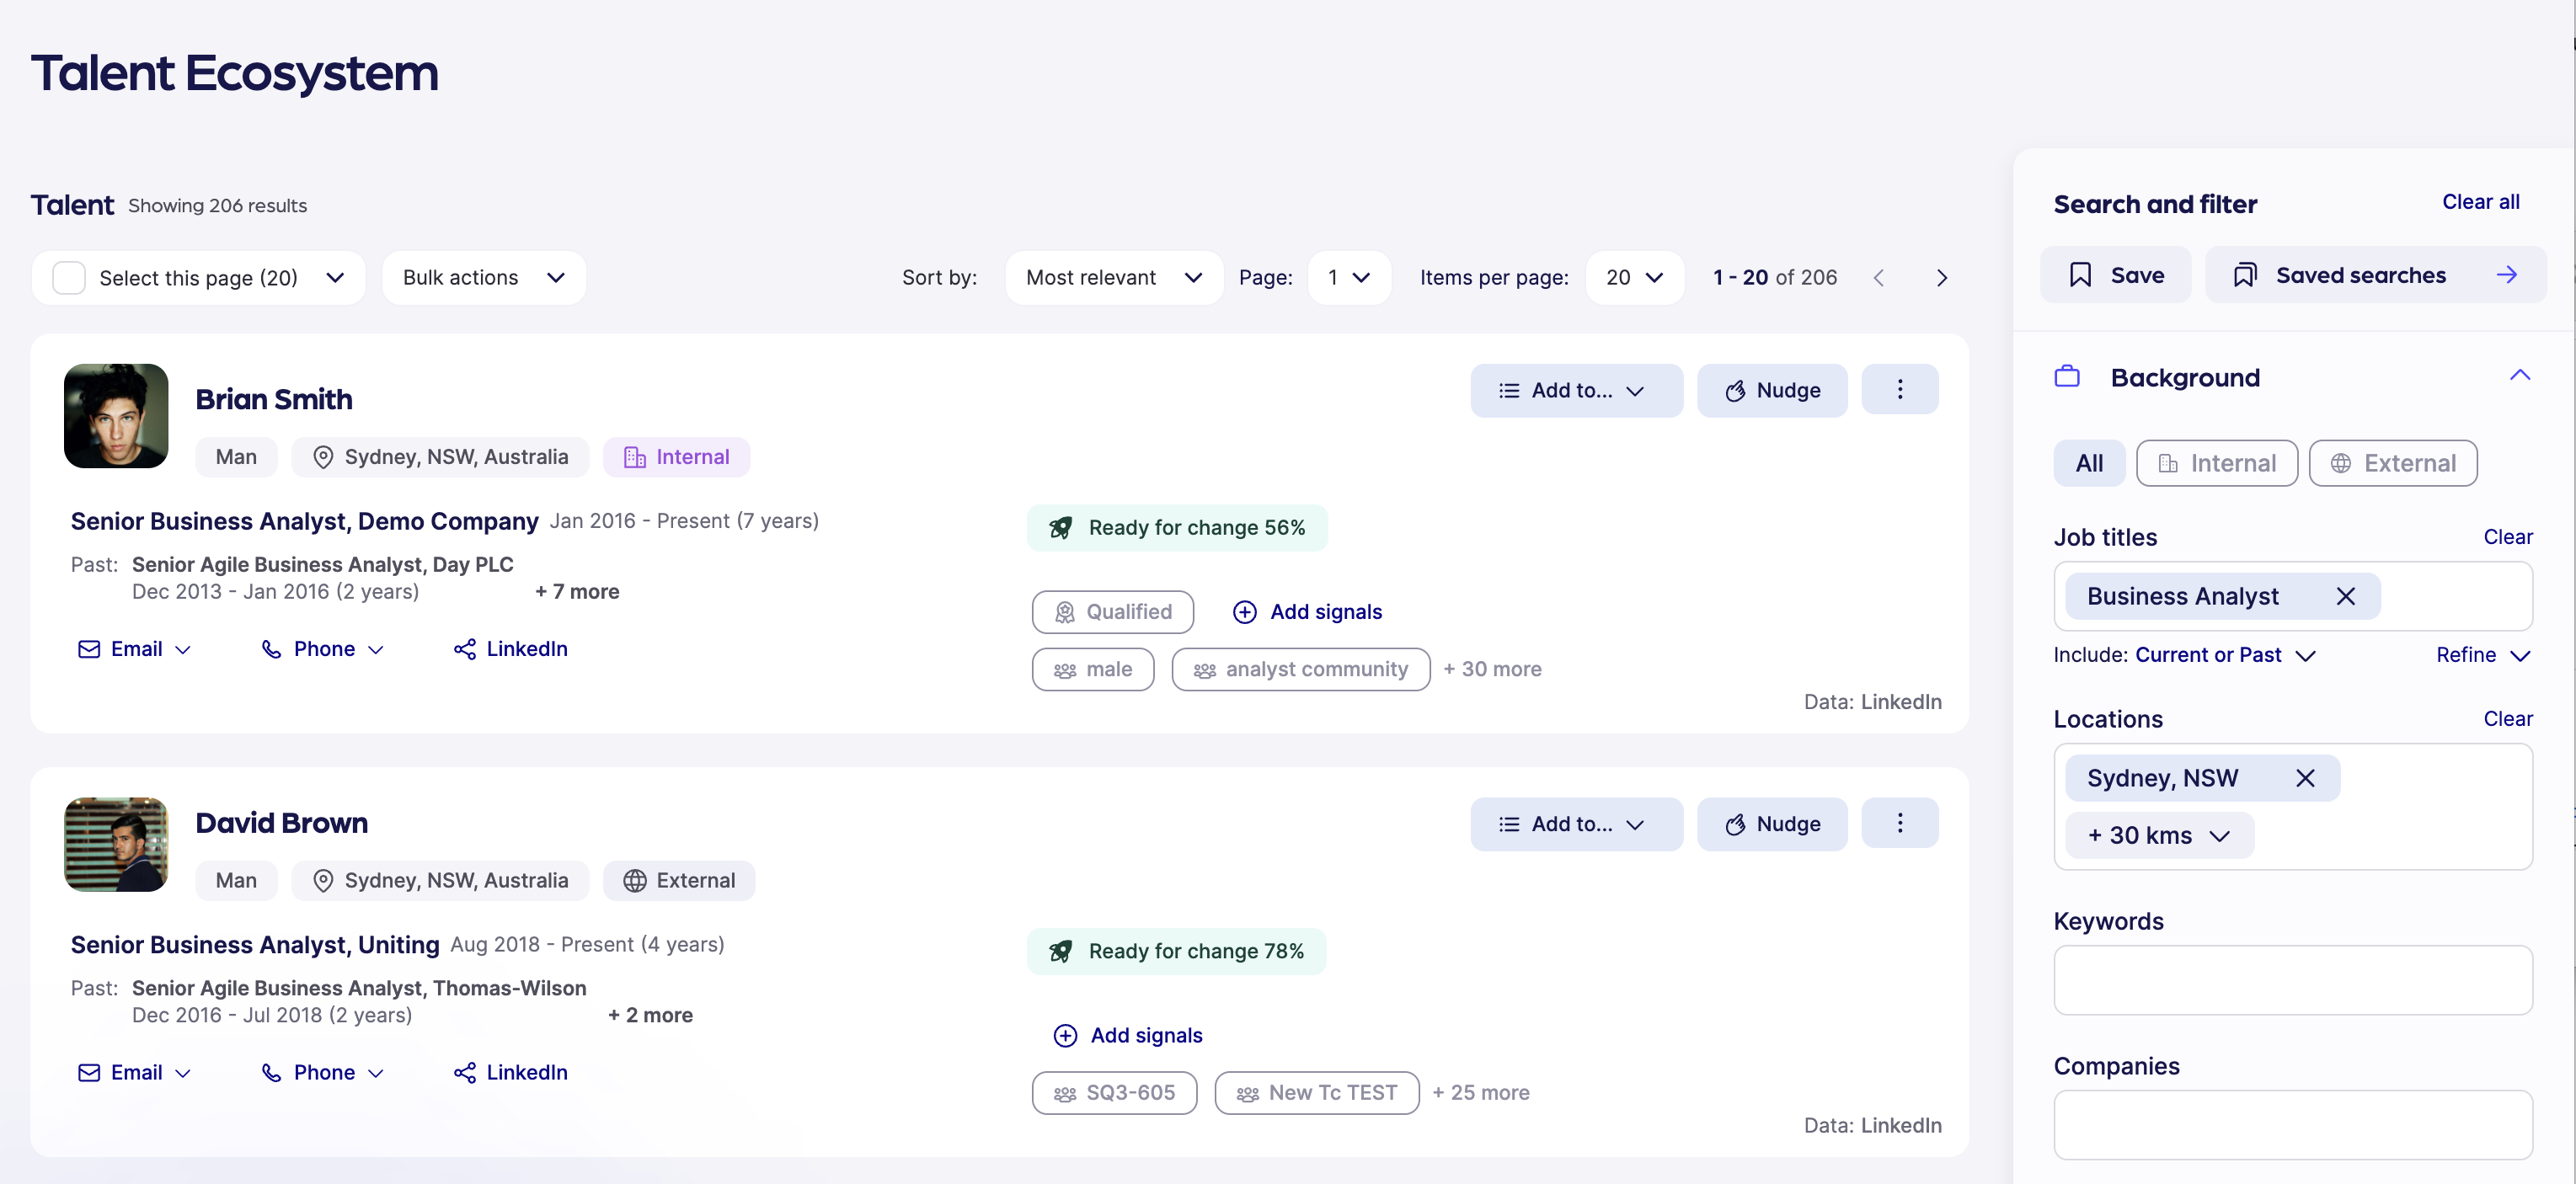Filter background to External talent only

2392,463
